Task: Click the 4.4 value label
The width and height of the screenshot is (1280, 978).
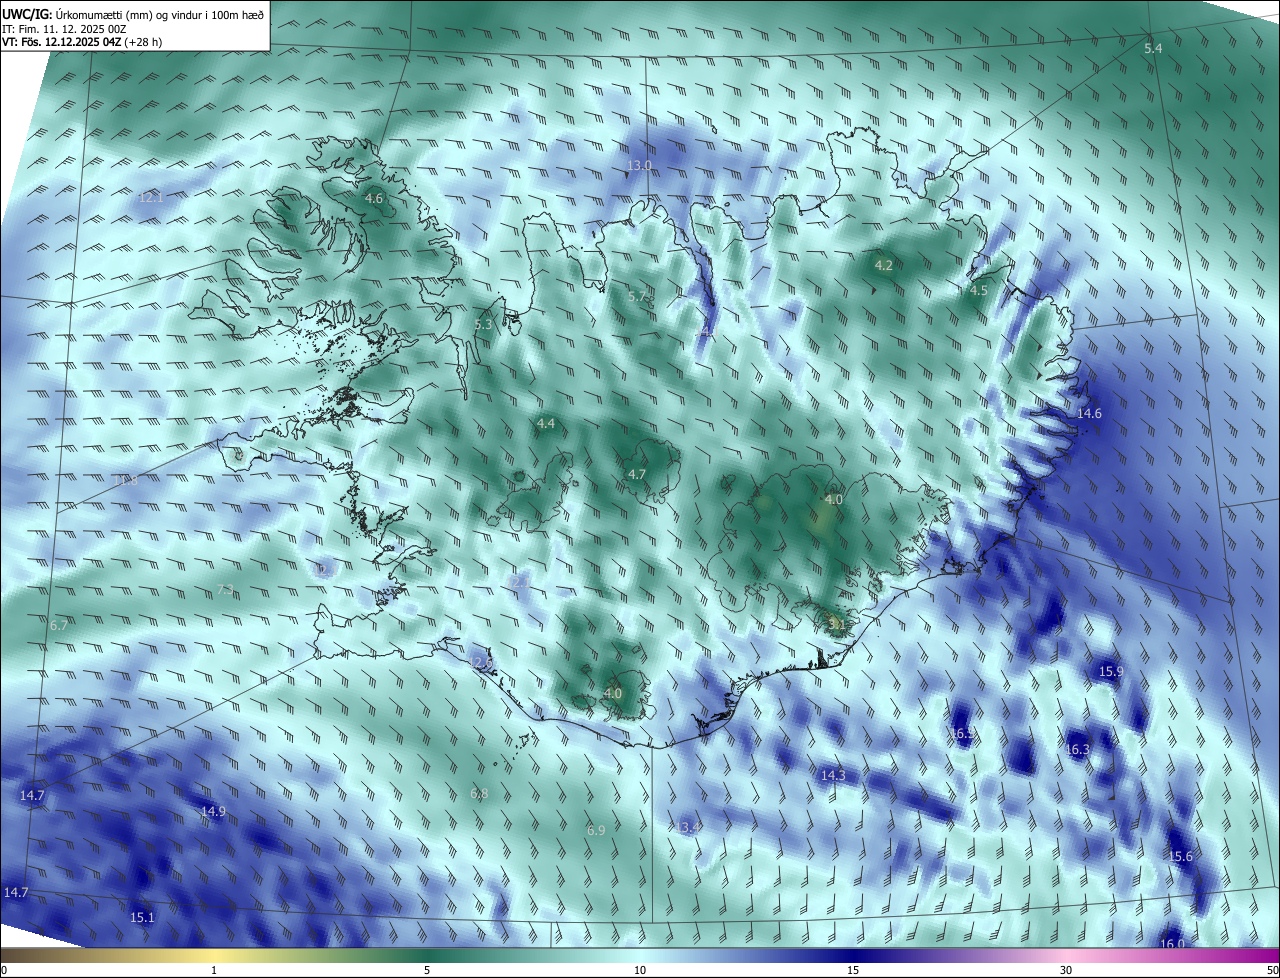Action: click(546, 424)
